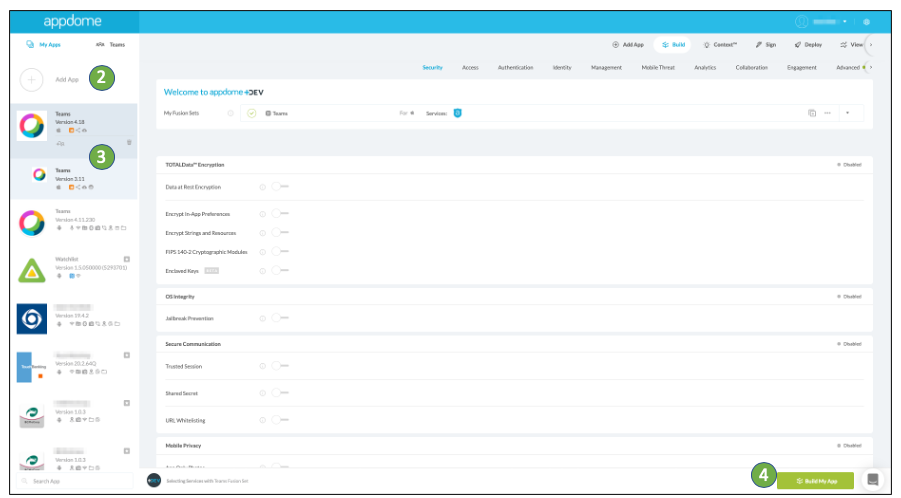Switch to the Access tab
Viewport: 901px width, 498px height.
coord(470,68)
